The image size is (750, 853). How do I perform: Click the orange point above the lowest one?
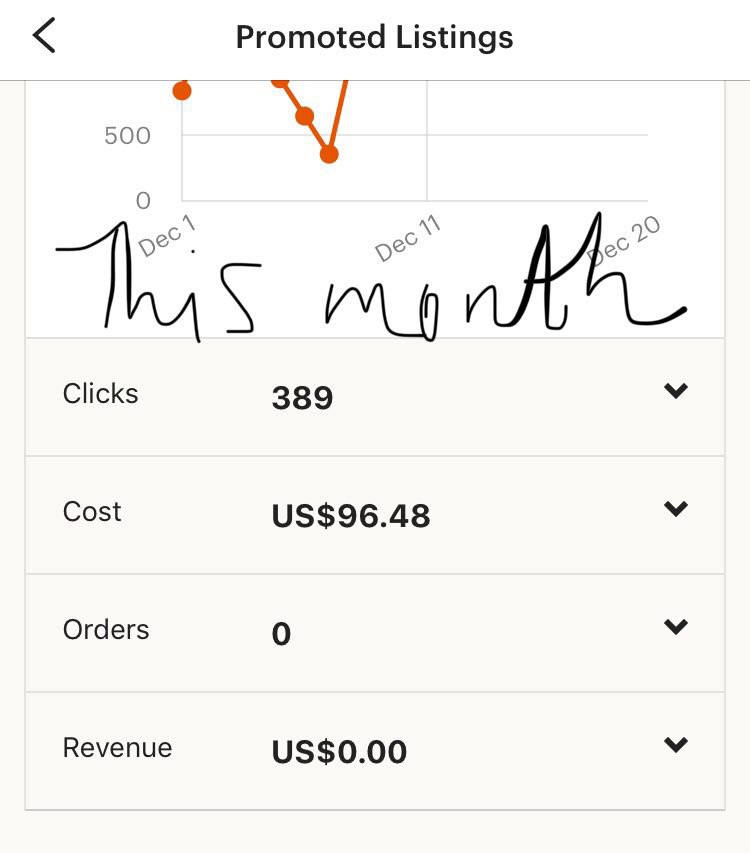[305, 116]
